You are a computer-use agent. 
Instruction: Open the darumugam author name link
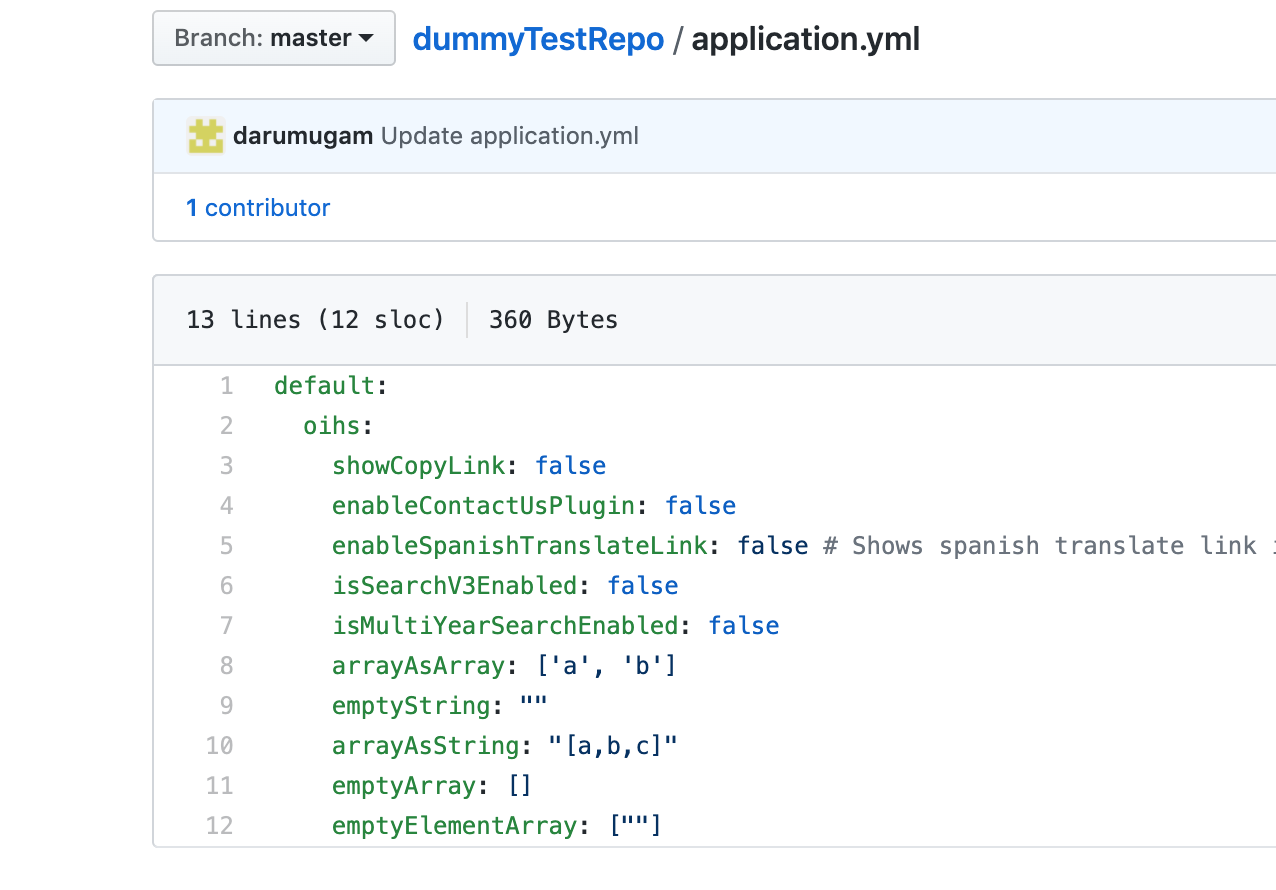pyautogui.click(x=303, y=136)
